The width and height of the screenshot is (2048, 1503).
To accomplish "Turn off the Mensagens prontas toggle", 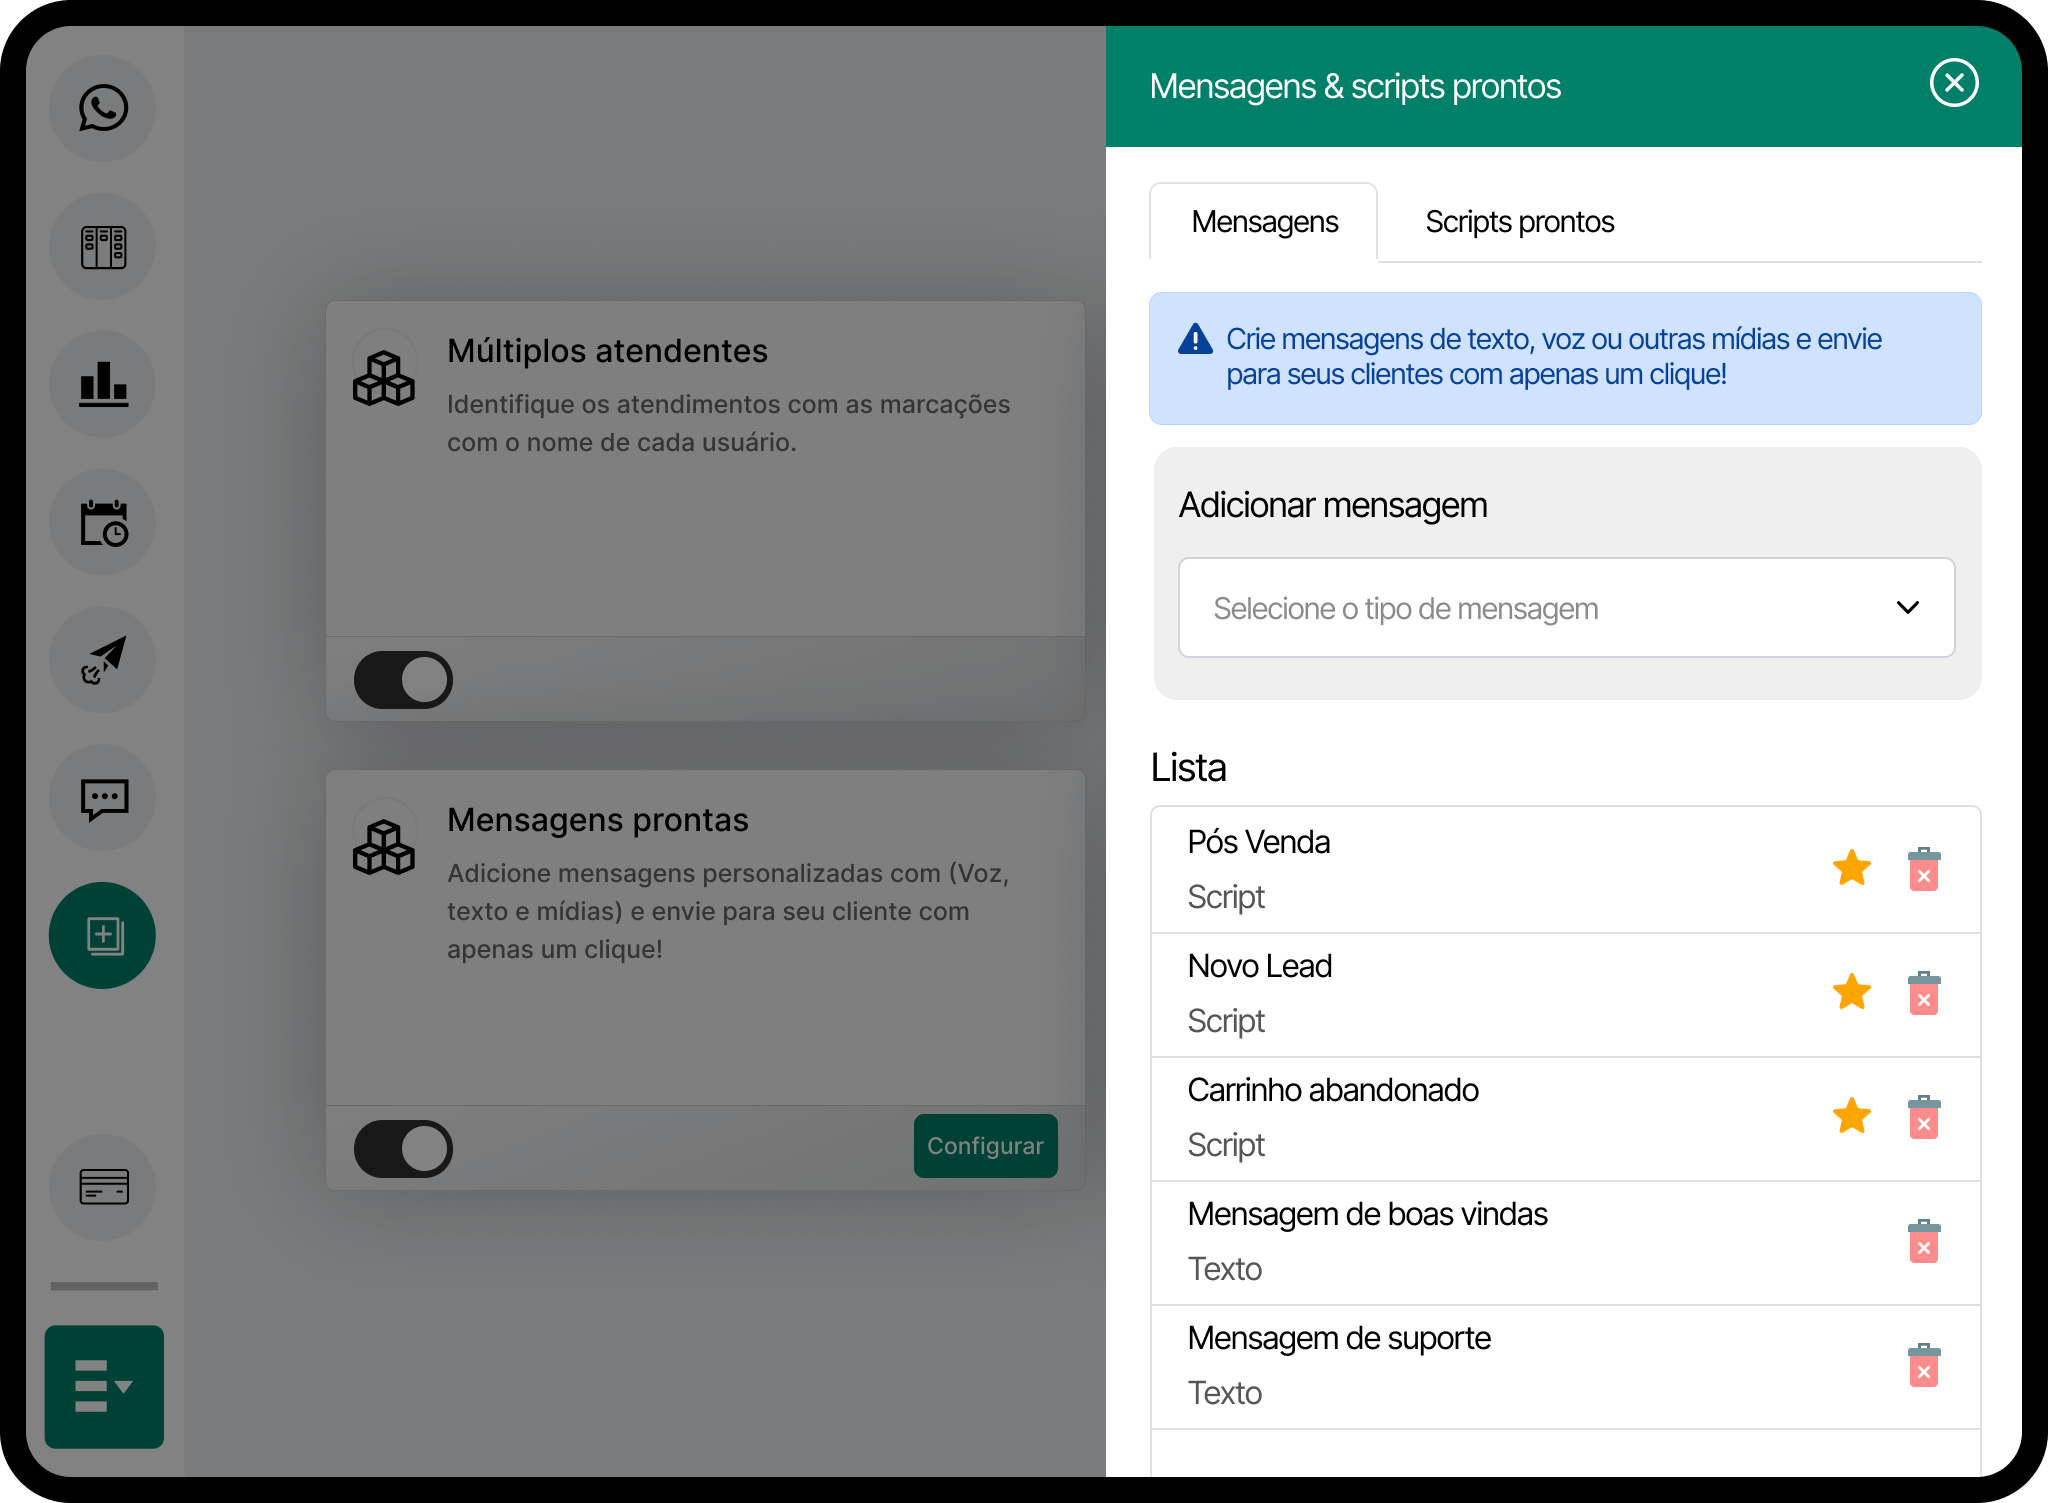I will click(x=403, y=1148).
